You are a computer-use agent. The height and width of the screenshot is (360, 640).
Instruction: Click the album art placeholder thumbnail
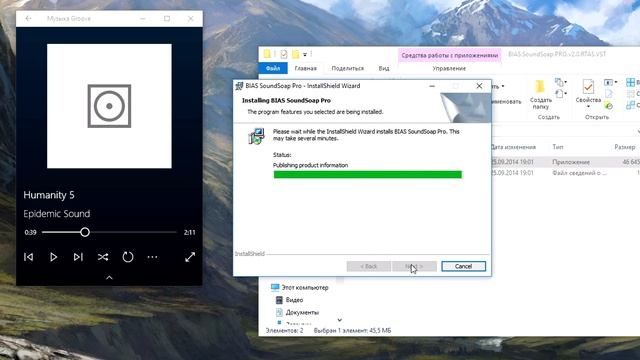click(x=109, y=106)
